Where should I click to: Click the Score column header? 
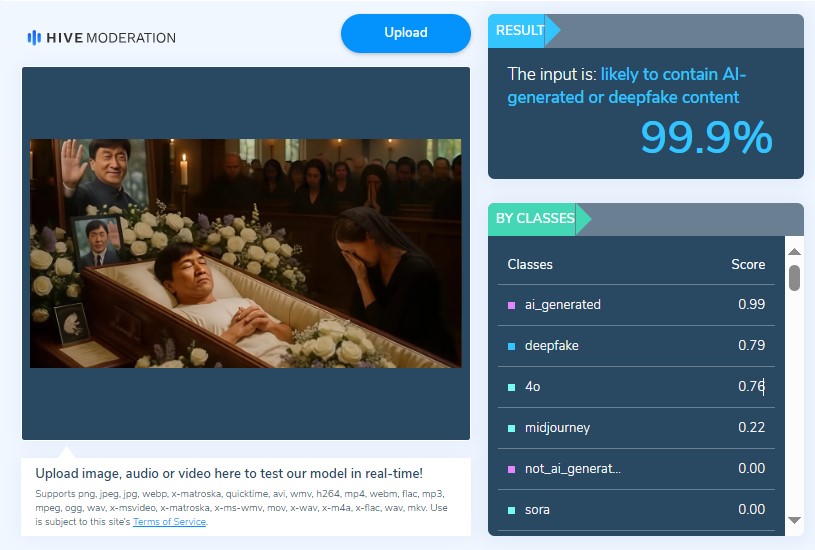(747, 265)
